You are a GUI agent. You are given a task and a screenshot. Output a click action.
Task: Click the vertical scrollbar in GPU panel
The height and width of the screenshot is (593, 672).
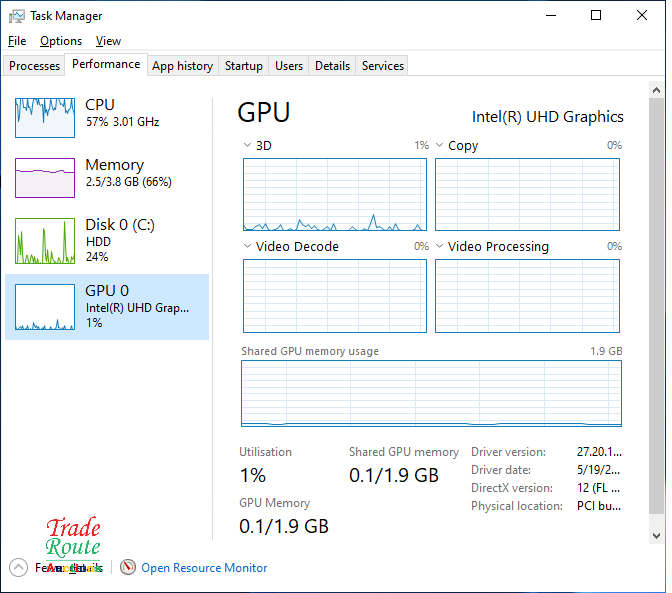tap(656, 300)
